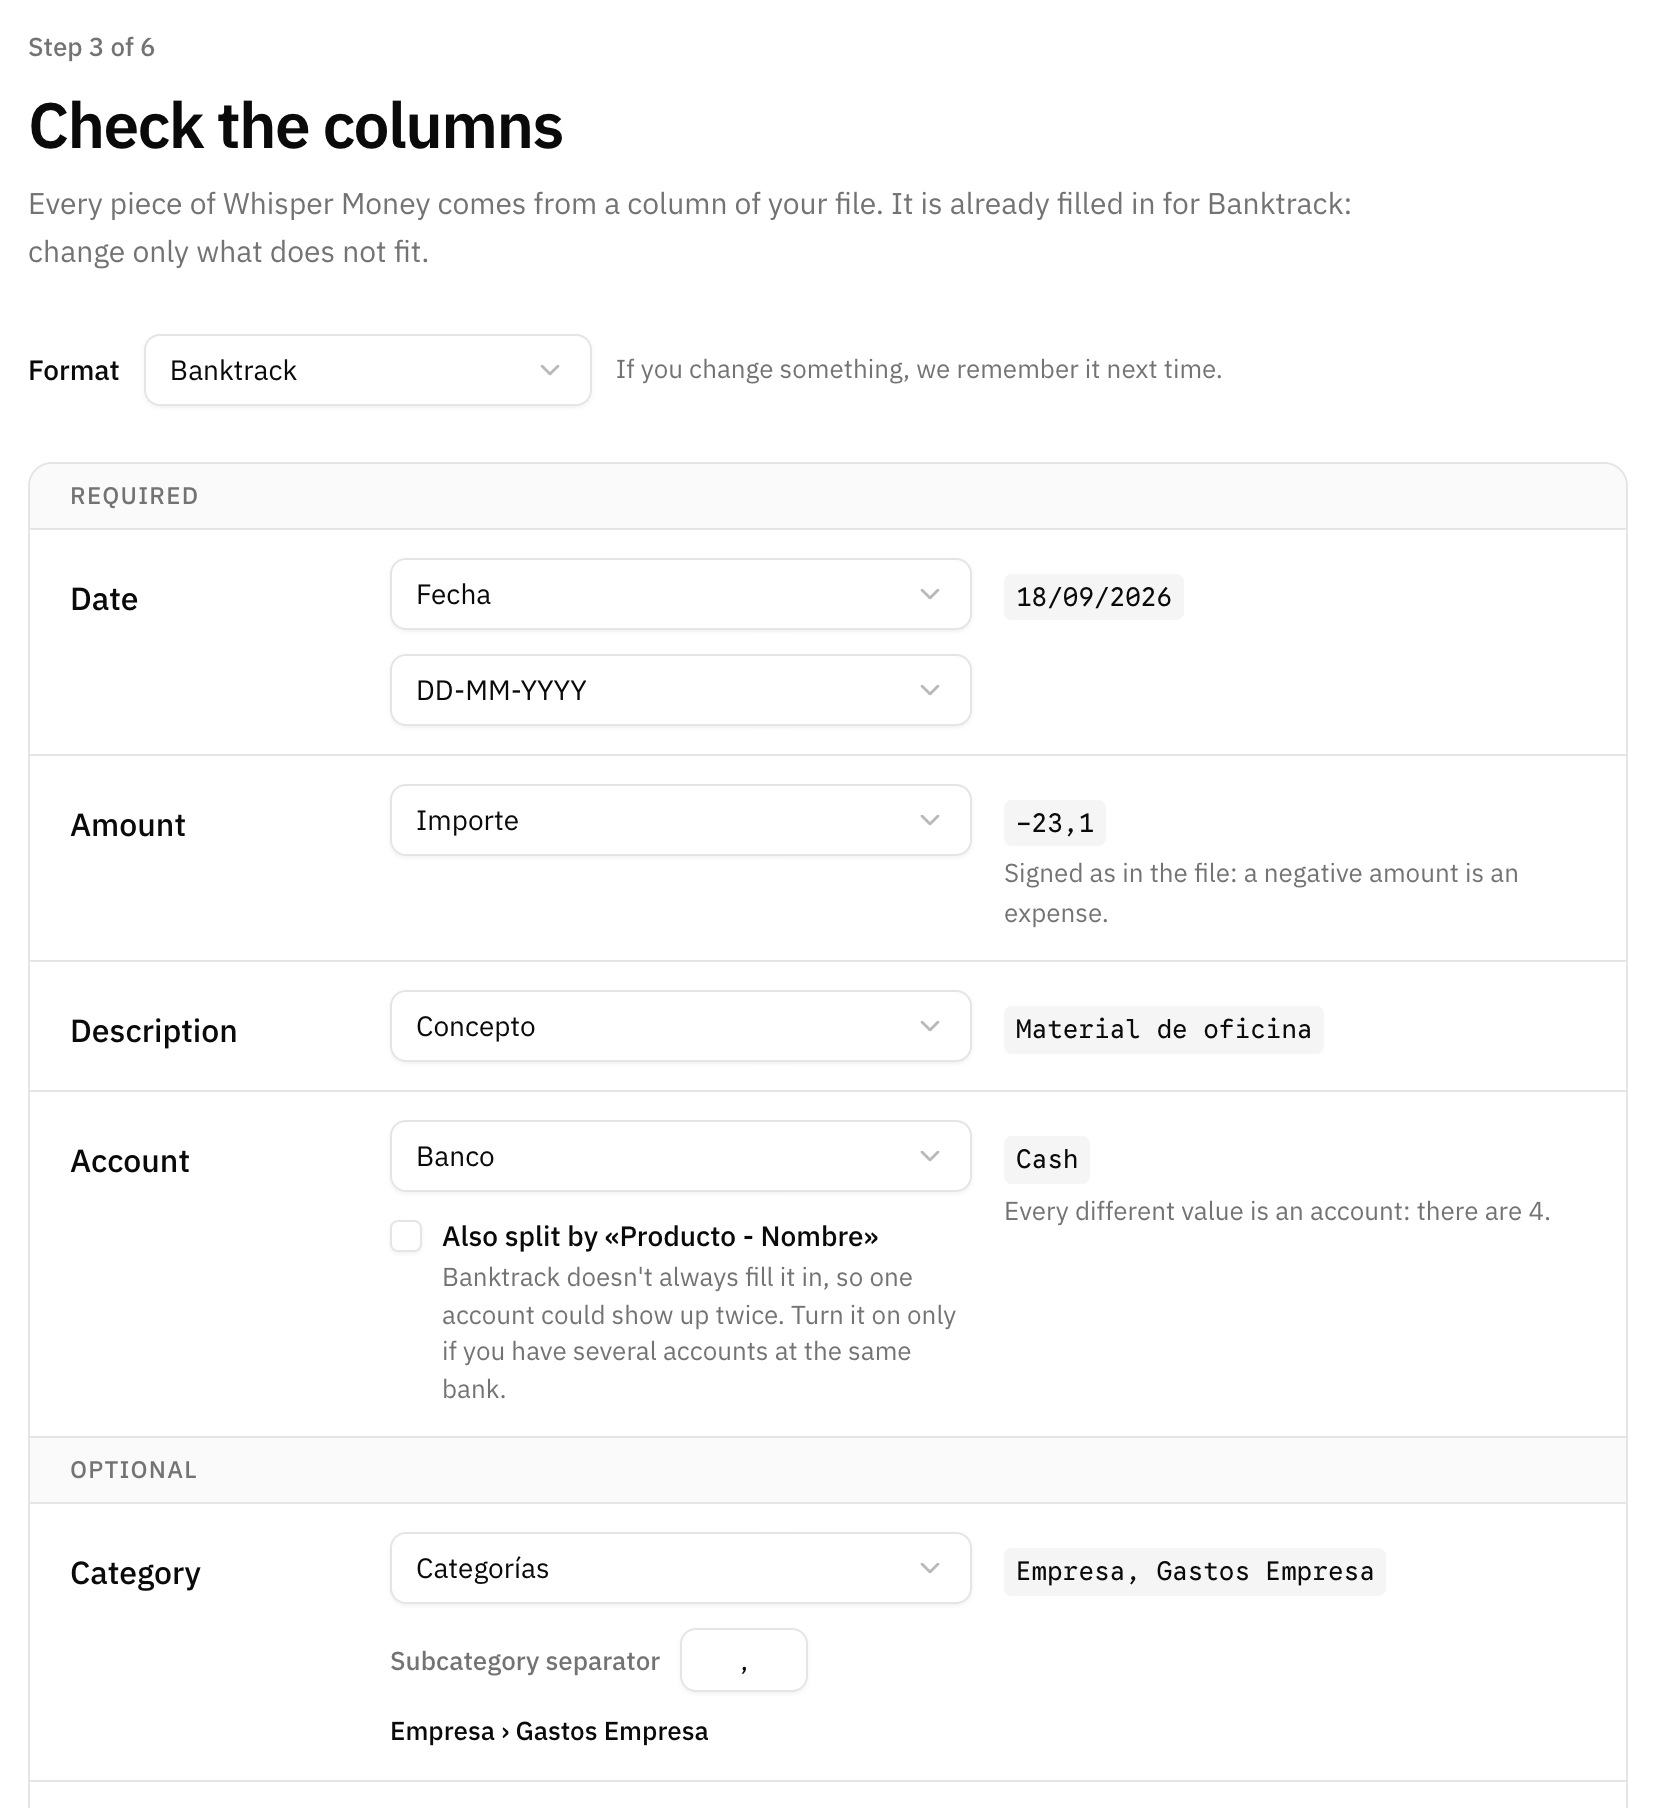Click the OPTIONAL section header
1656x1808 pixels.
click(x=133, y=1470)
